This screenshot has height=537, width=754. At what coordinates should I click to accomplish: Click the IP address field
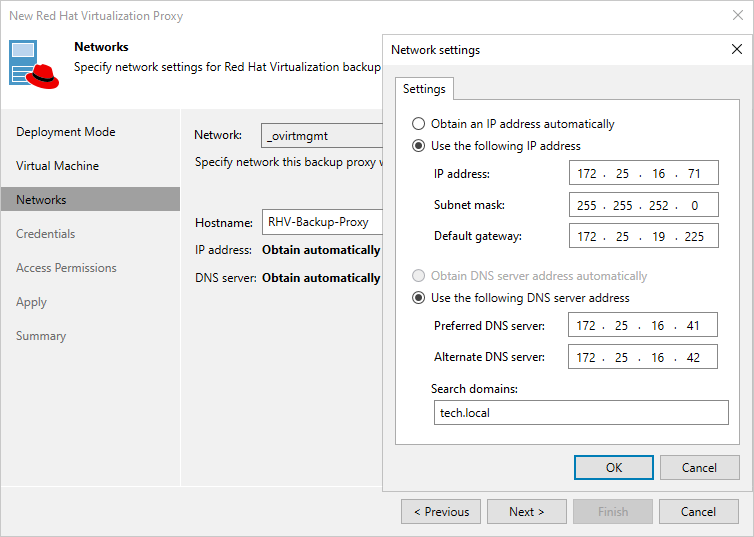[x=642, y=174]
